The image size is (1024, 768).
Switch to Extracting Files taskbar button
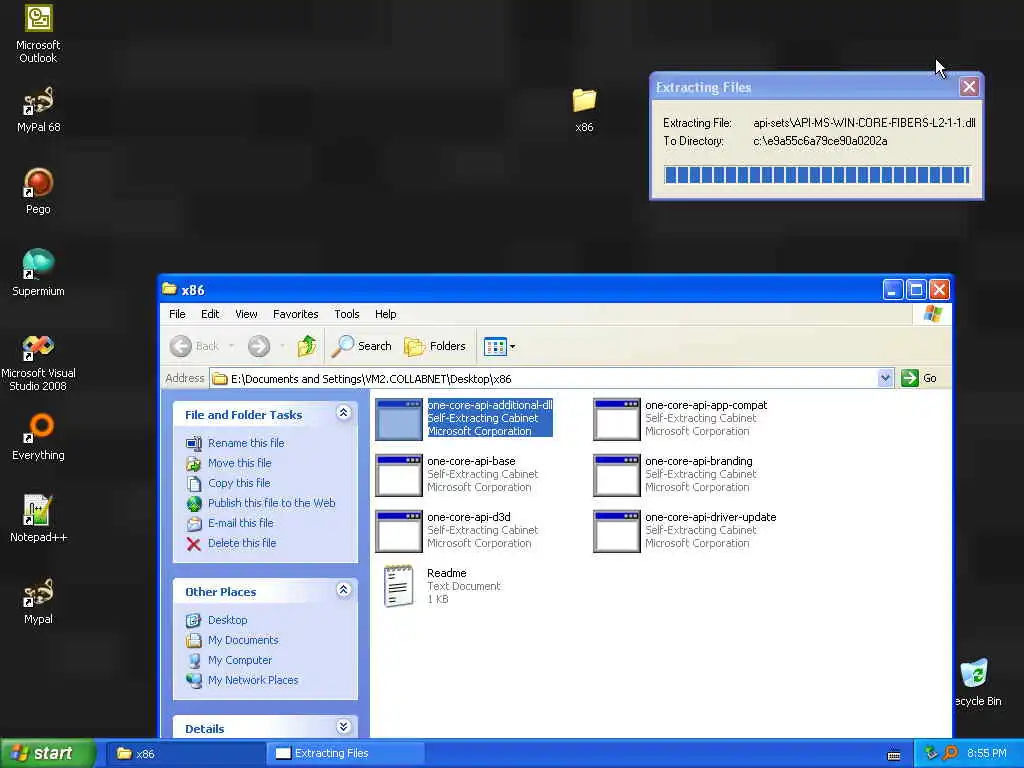345,754
